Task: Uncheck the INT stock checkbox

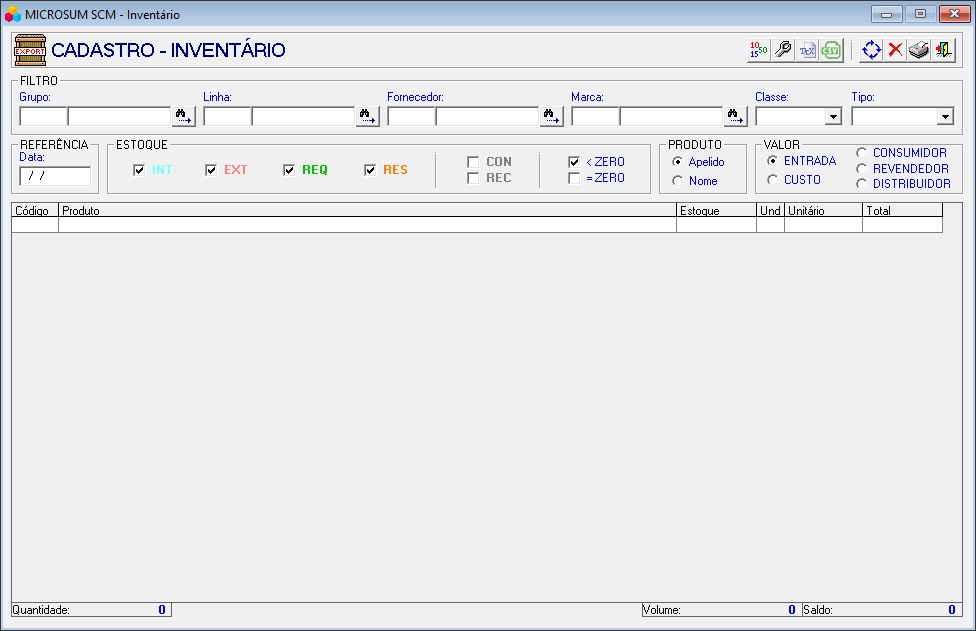Action: coord(139,170)
